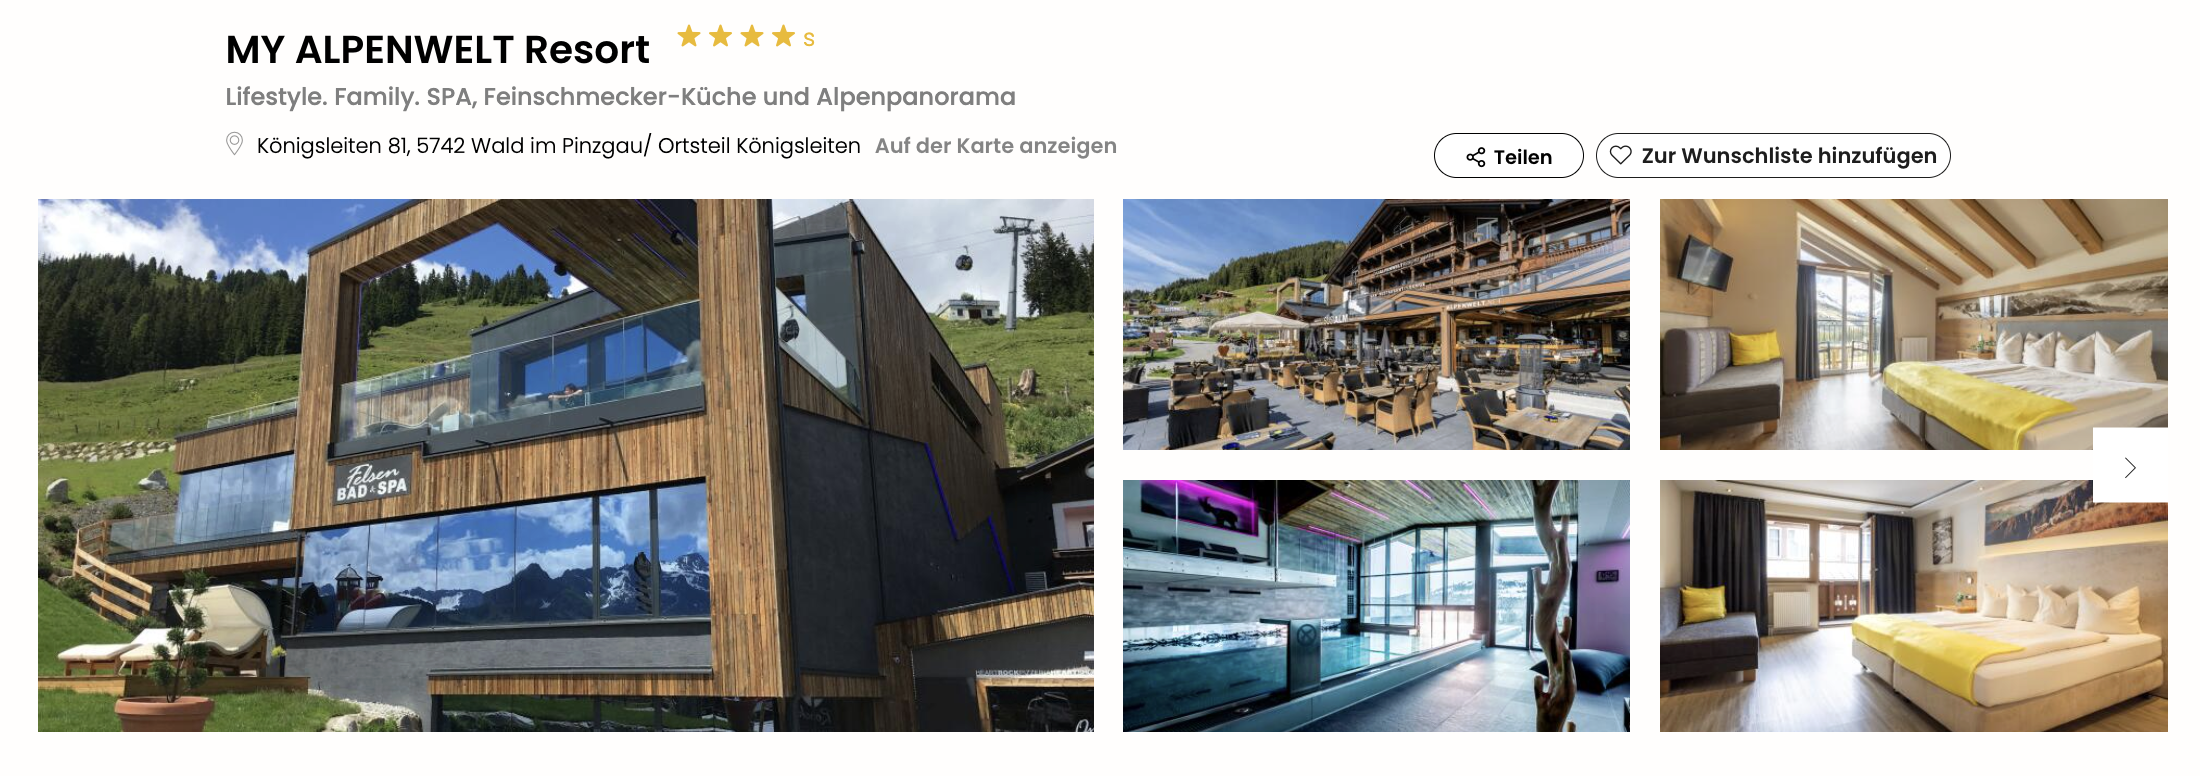
Task: Click the first gold rating star
Action: [689, 37]
